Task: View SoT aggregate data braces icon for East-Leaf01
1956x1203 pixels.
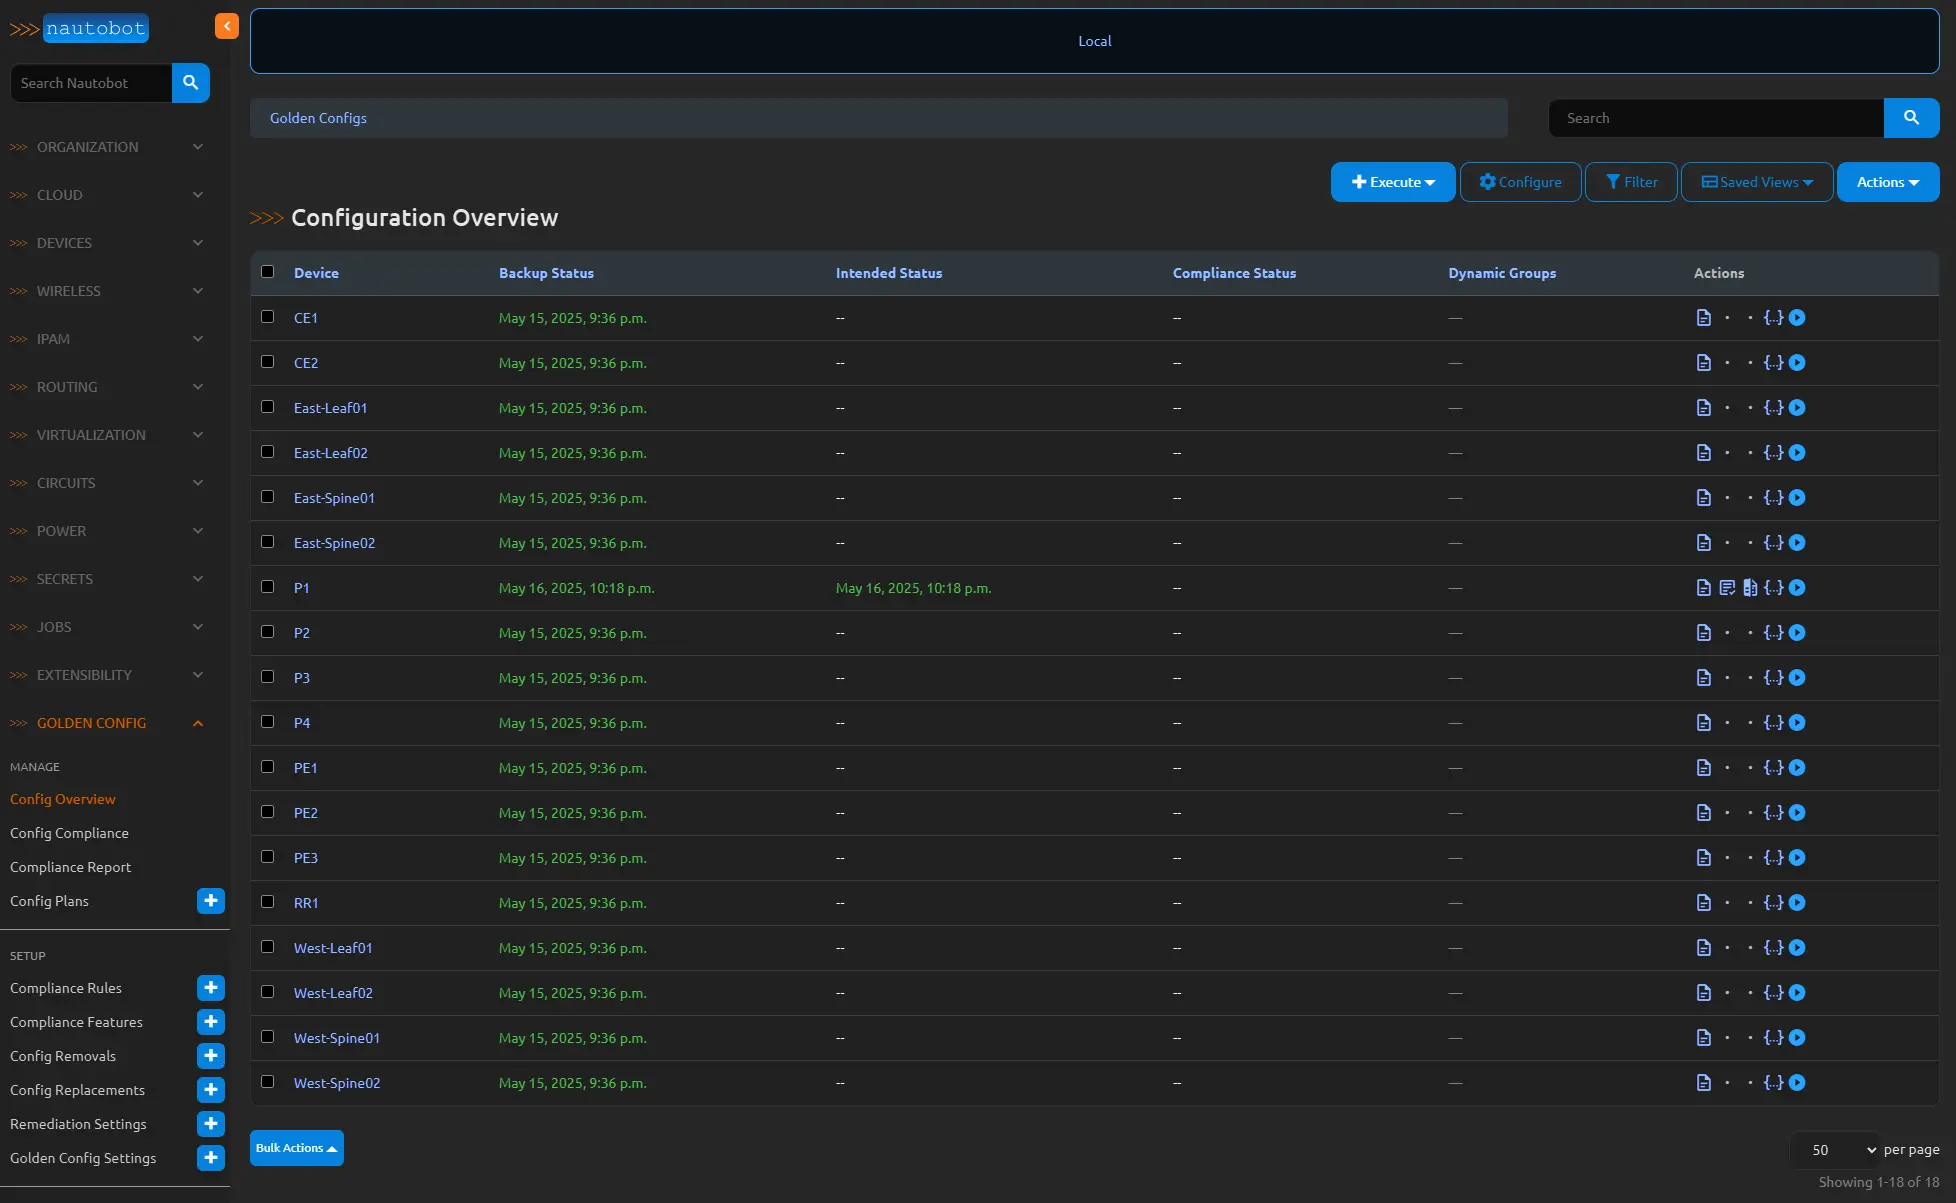Action: click(x=1773, y=408)
